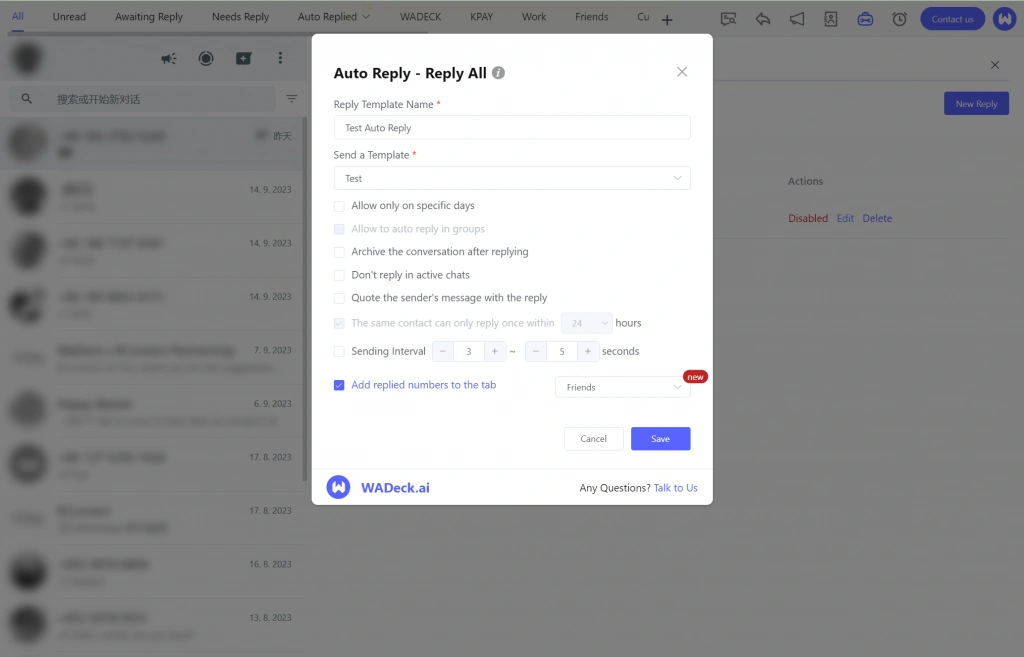Click the alarm clock reminder icon
Screen dimensions: 1024x657
pyautogui.click(x=898, y=18)
